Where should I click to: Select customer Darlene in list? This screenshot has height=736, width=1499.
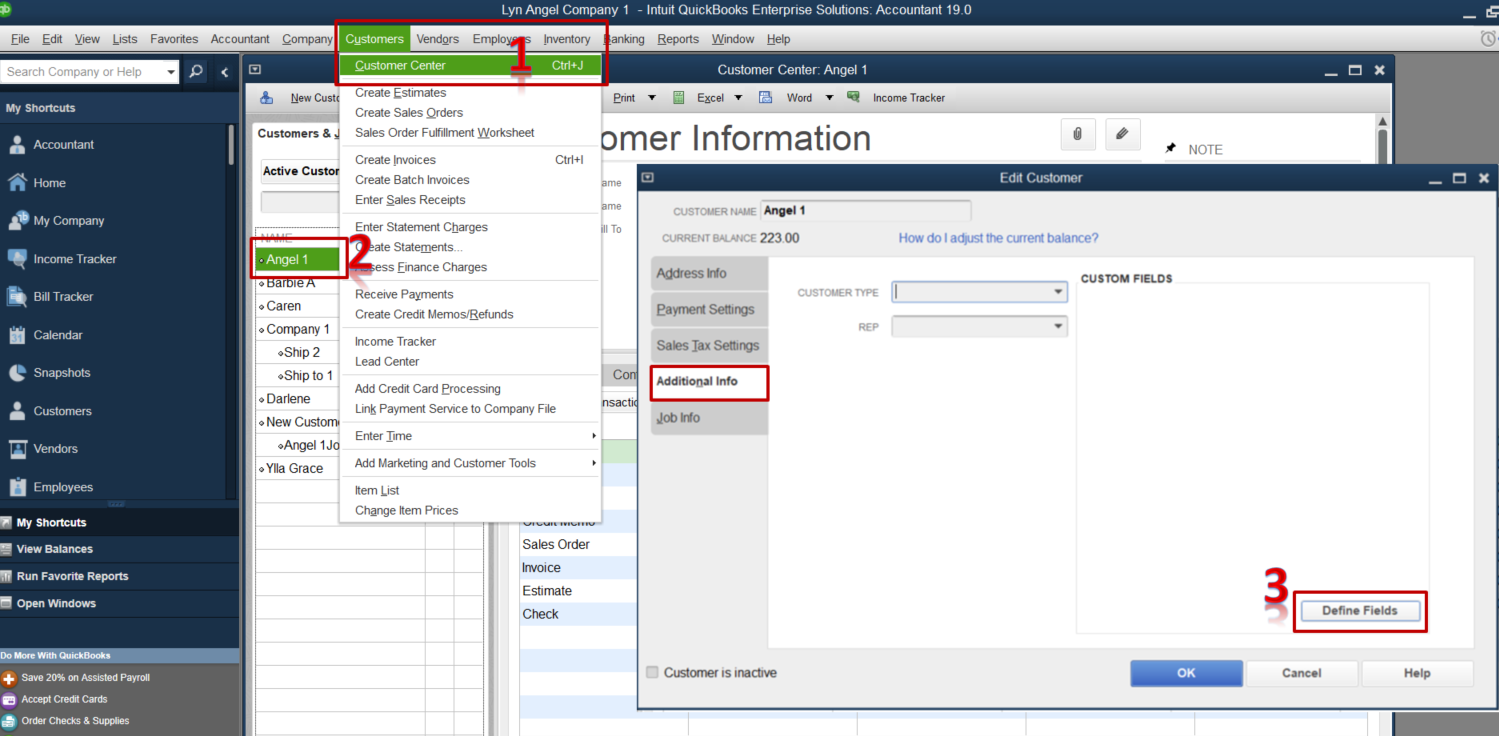pyautogui.click(x=288, y=399)
